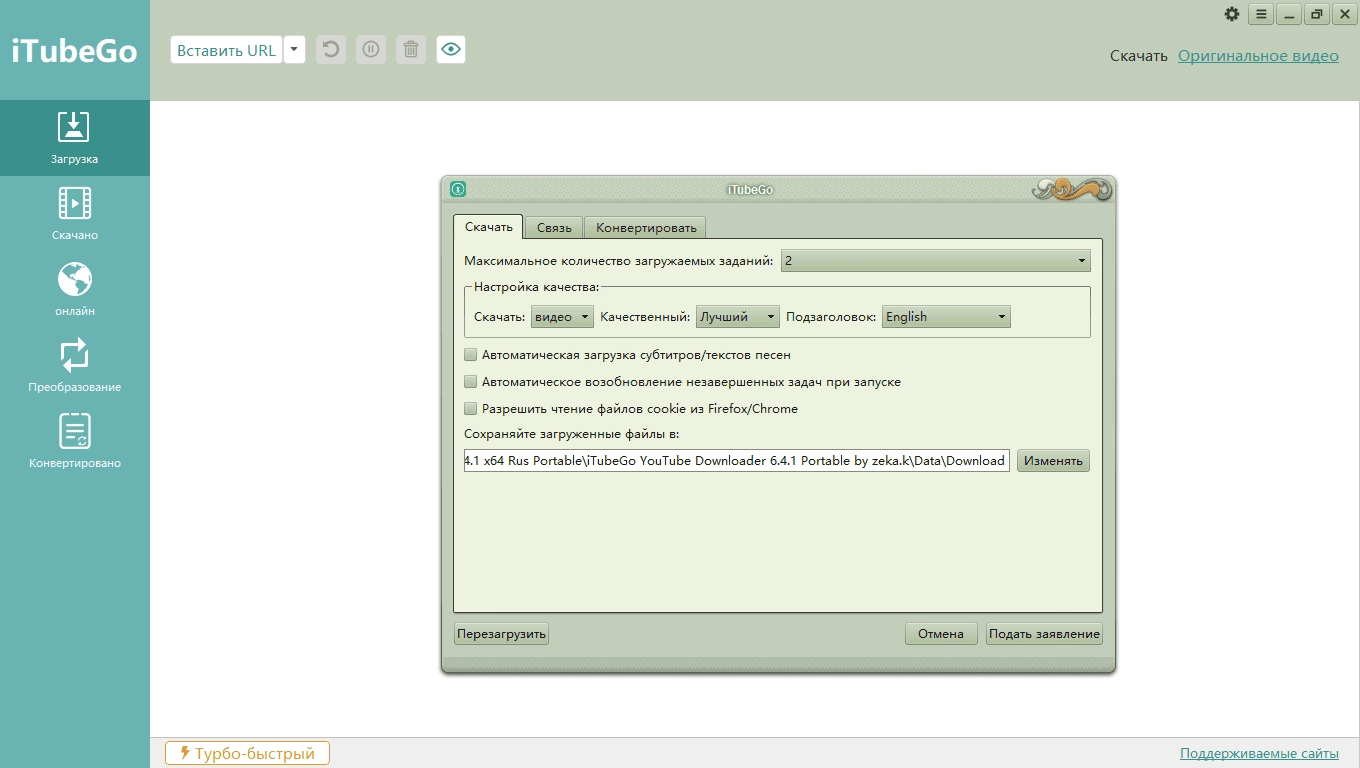The image size is (1360, 768).
Task: Click the iTubeGo logo
Action: click(x=74, y=51)
